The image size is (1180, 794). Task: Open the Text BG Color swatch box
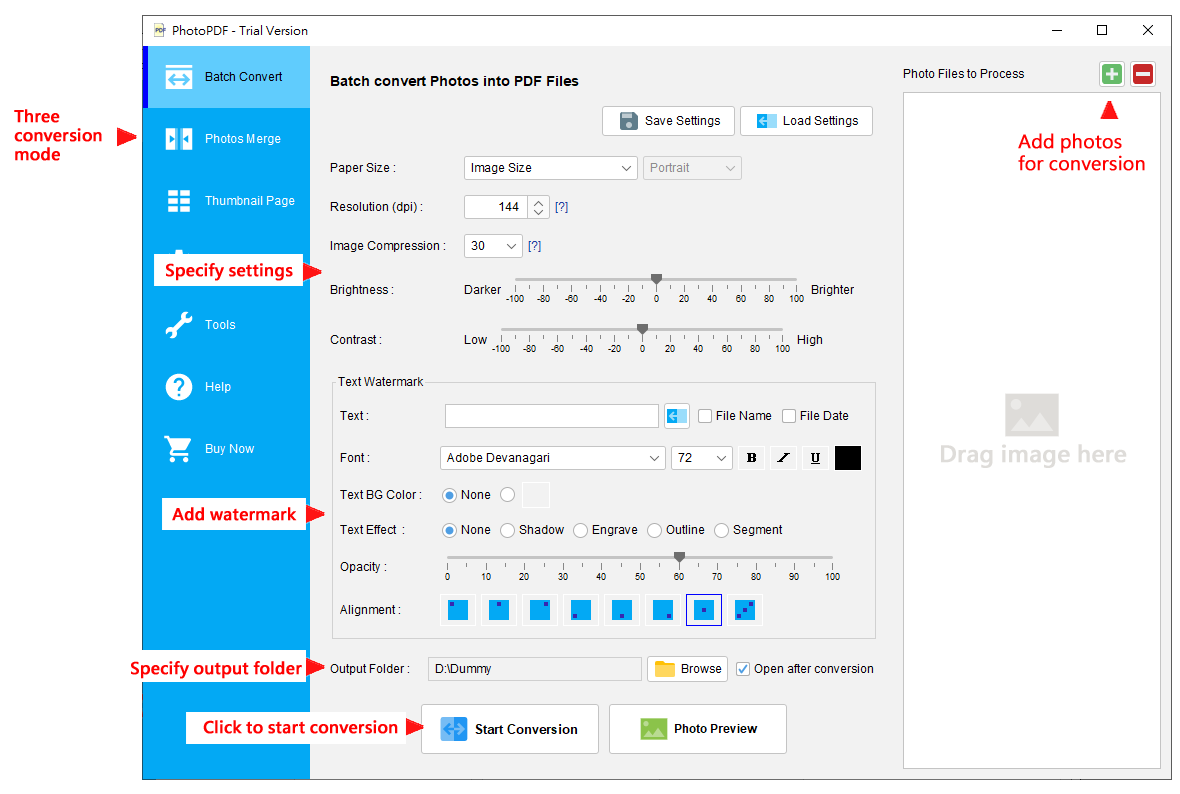click(x=536, y=494)
